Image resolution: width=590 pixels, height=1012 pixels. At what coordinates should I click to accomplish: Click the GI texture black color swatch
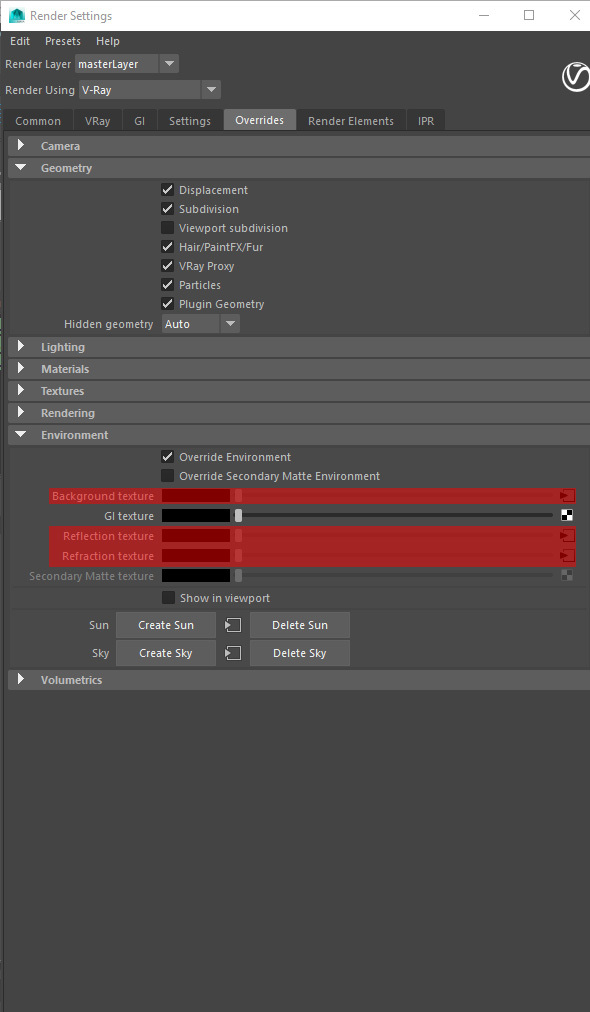pos(196,516)
